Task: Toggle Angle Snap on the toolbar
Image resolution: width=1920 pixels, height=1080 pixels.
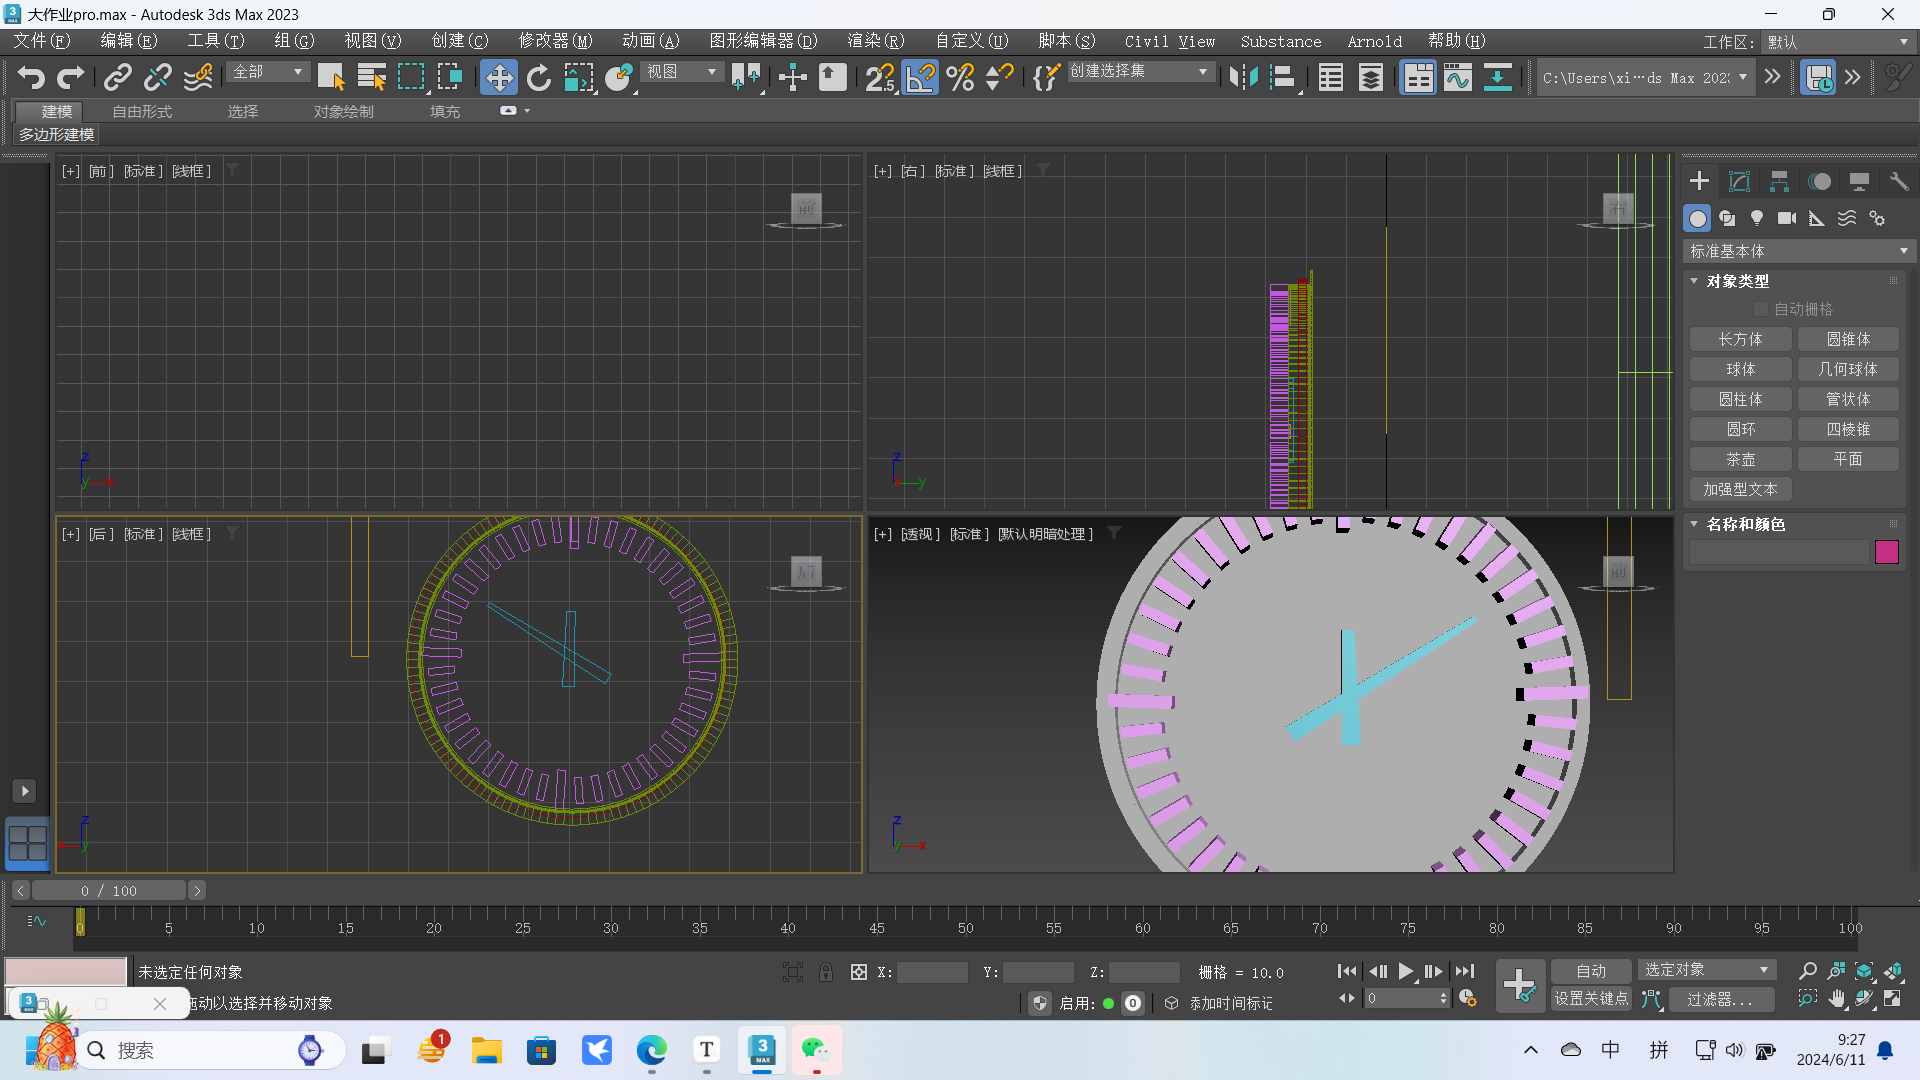Action: [920, 77]
